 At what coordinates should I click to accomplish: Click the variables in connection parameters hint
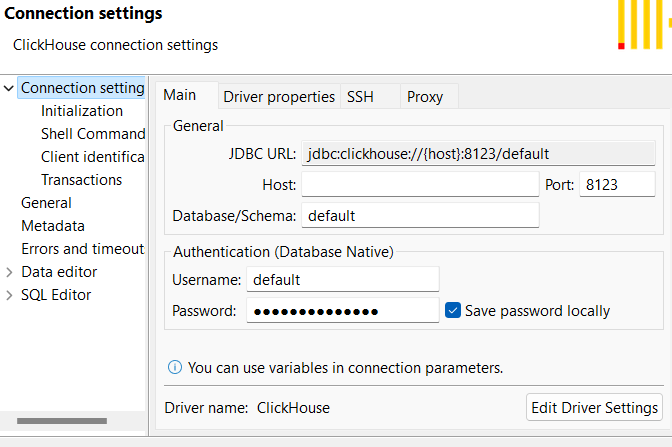coord(345,368)
